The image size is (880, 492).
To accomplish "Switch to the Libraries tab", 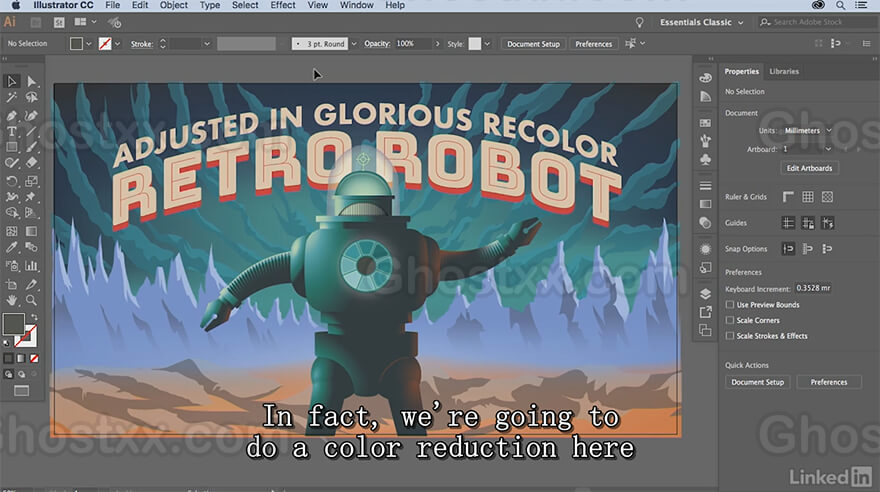I will tap(784, 71).
